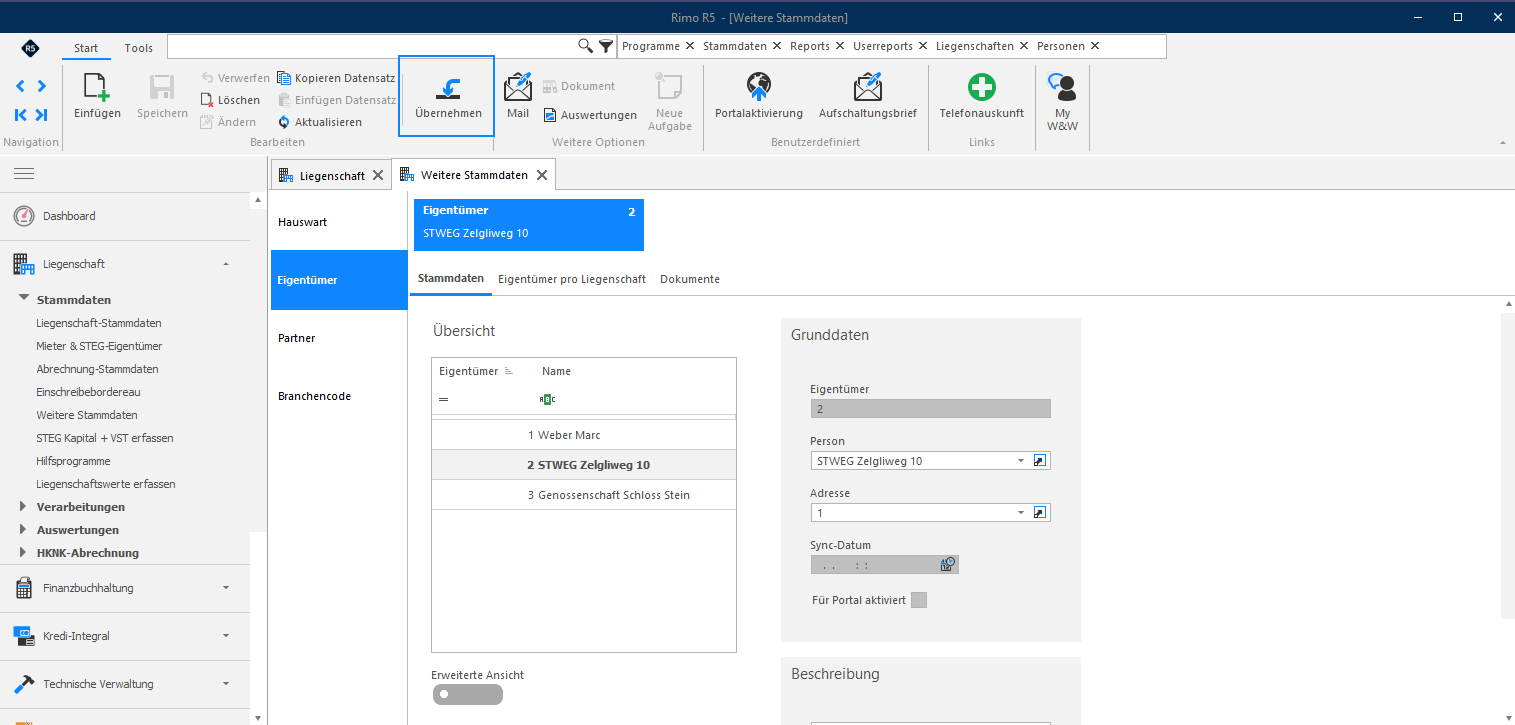Screen dimensions: 1515x725
Task: Expand the Verarbeitungen tree node
Action: click(x=23, y=506)
